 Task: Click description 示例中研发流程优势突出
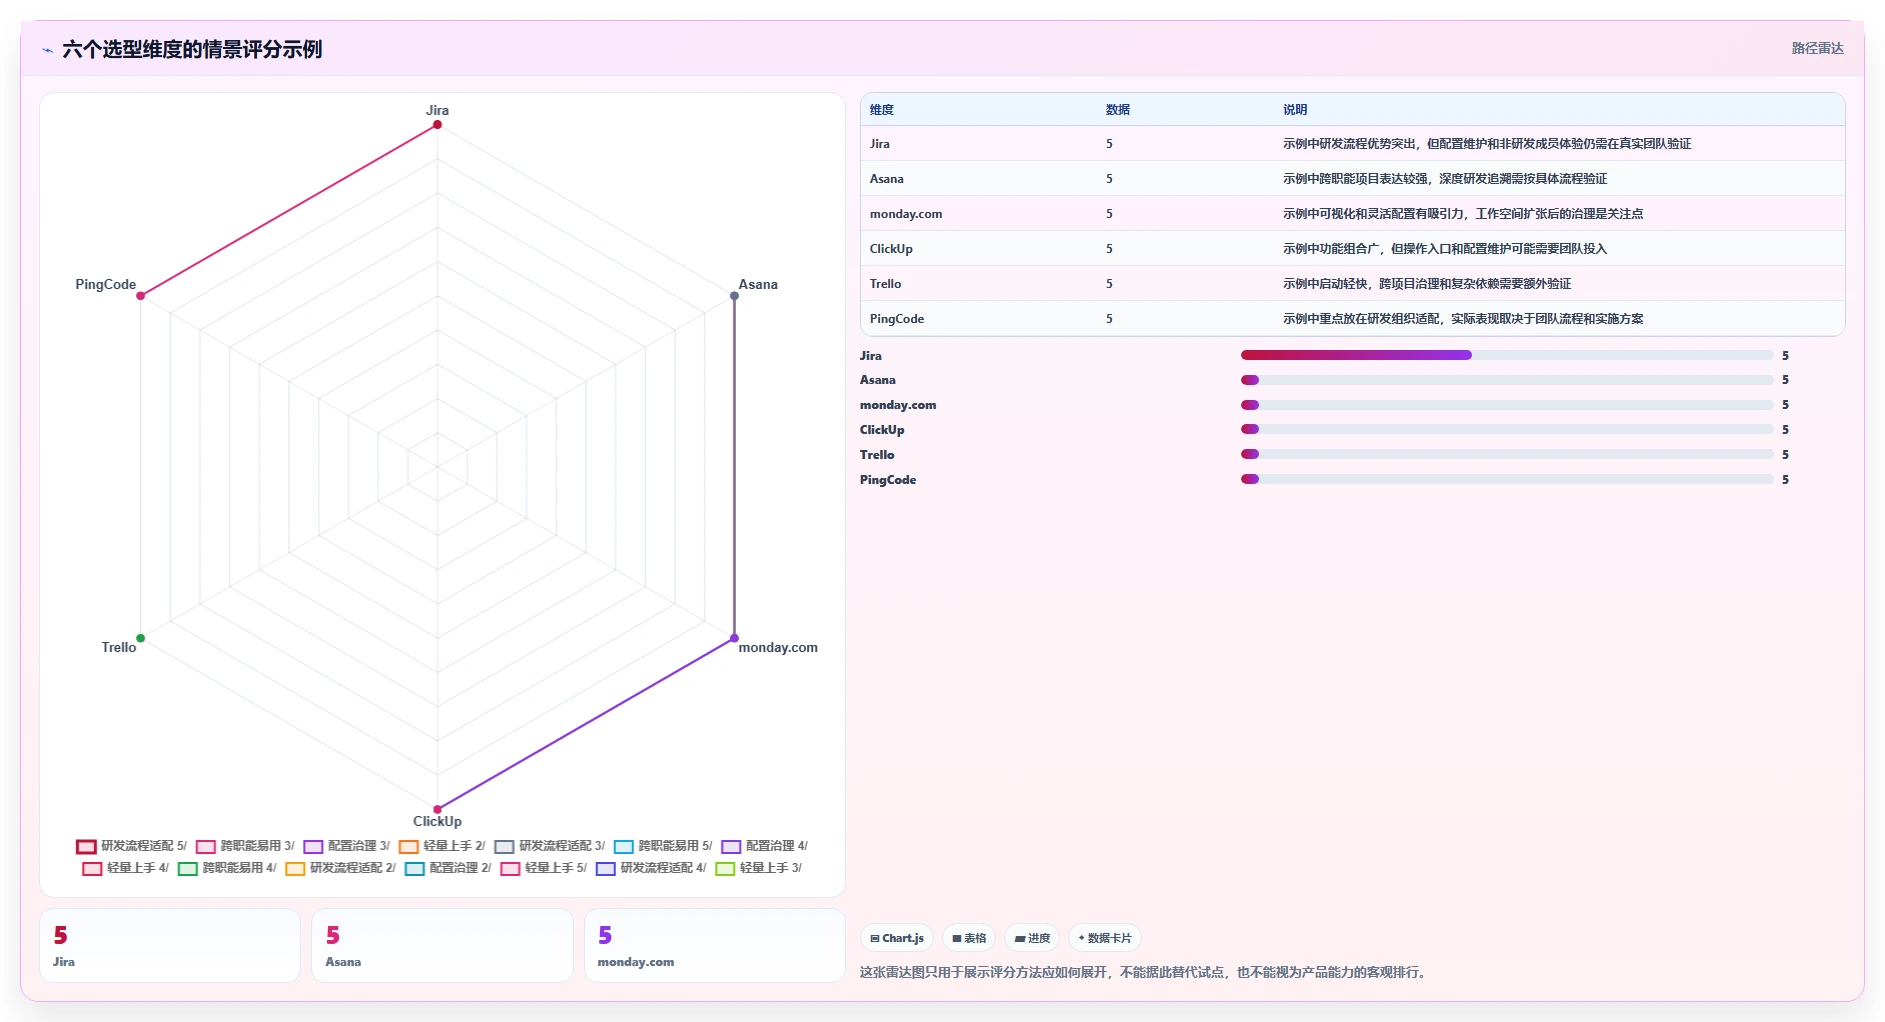coord(1487,144)
